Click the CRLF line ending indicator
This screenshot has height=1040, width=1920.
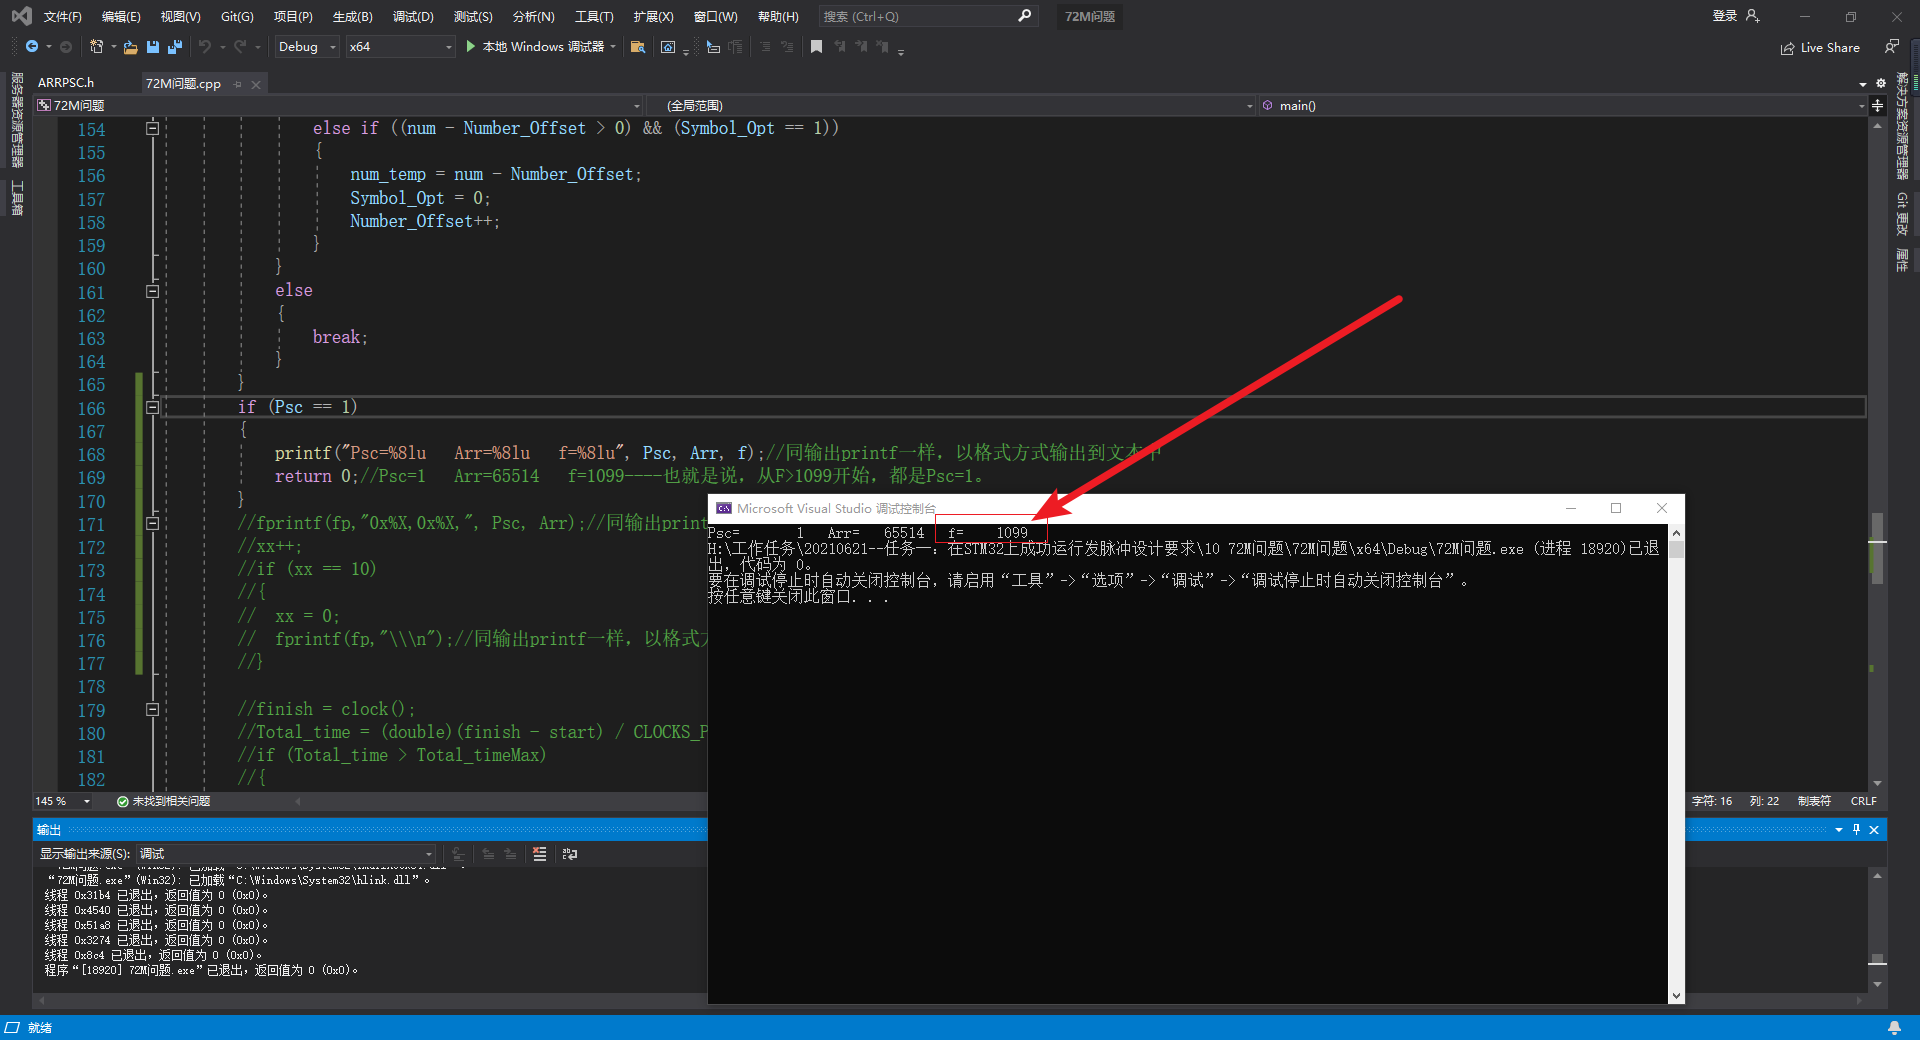click(1864, 801)
